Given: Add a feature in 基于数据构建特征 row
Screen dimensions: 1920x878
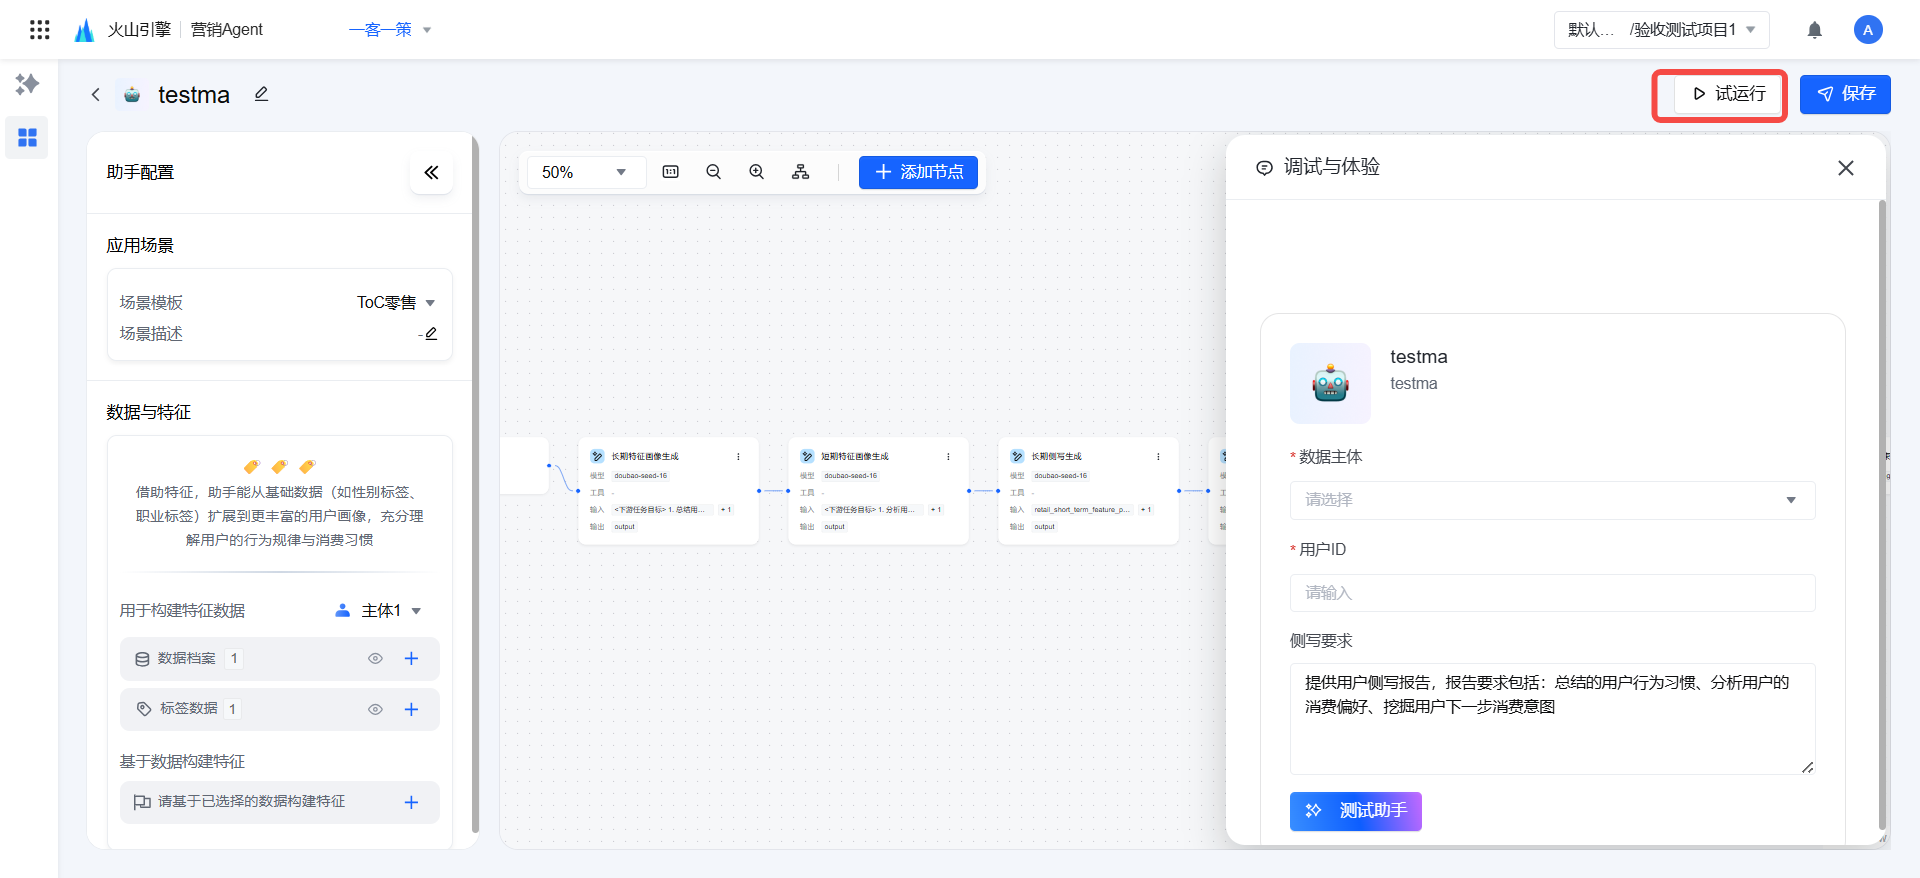Looking at the screenshot, I should tap(411, 802).
